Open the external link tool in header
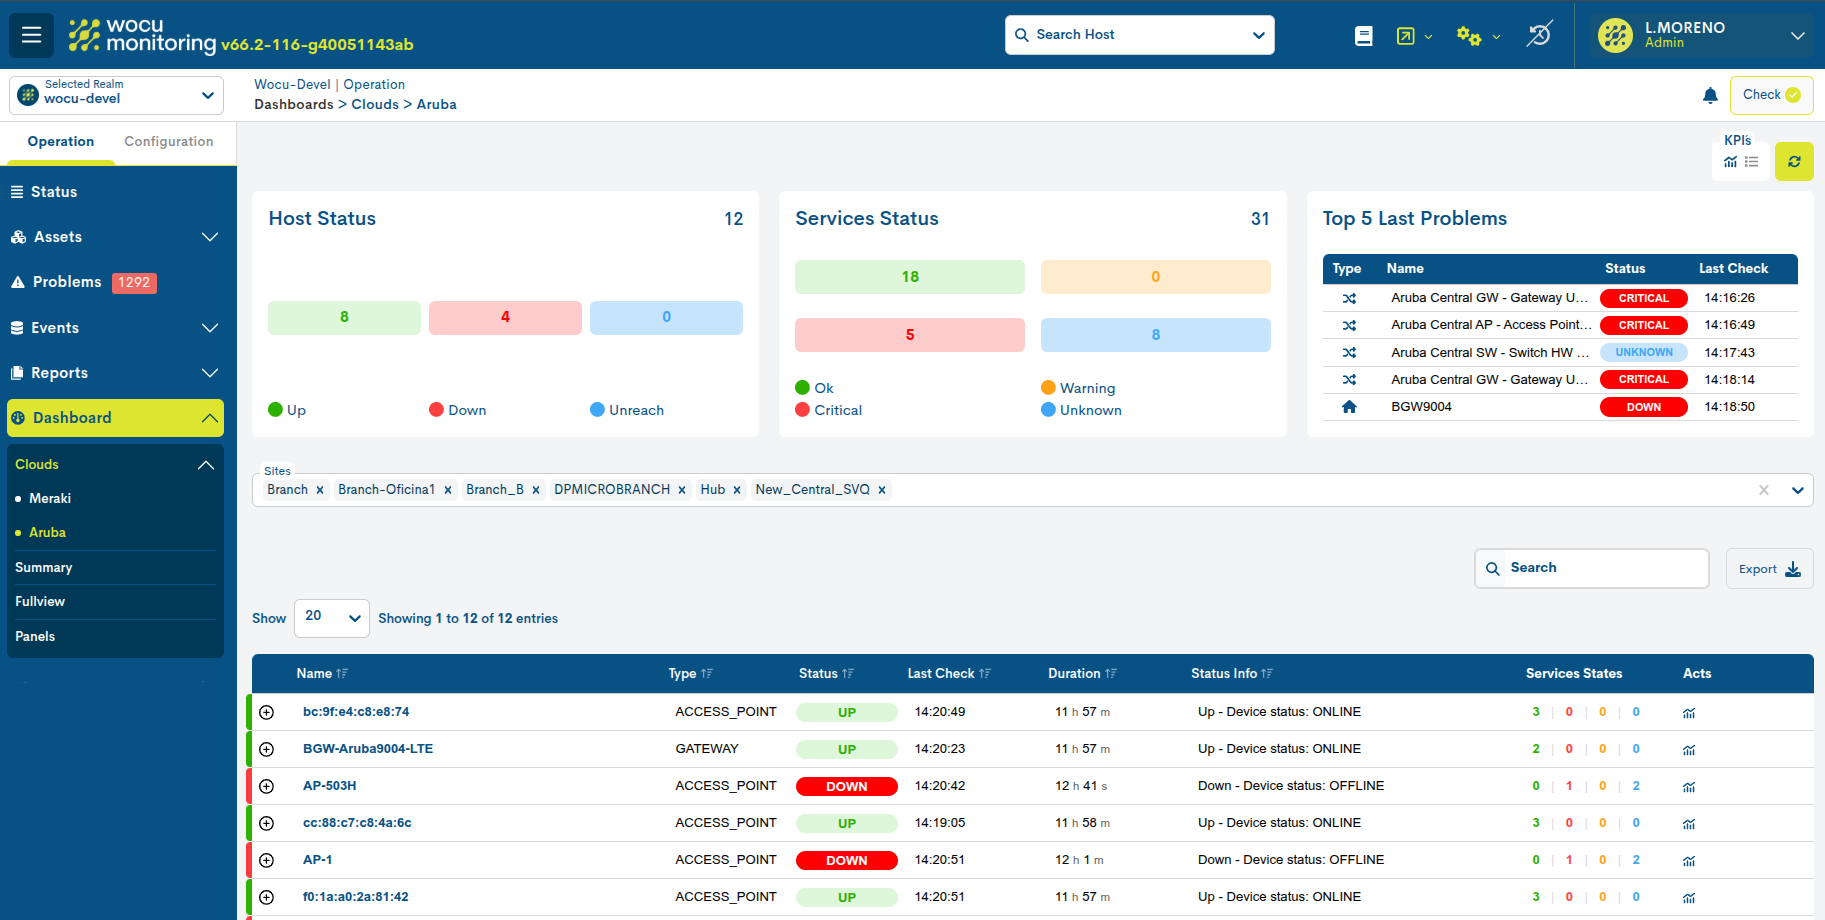 coord(1406,35)
